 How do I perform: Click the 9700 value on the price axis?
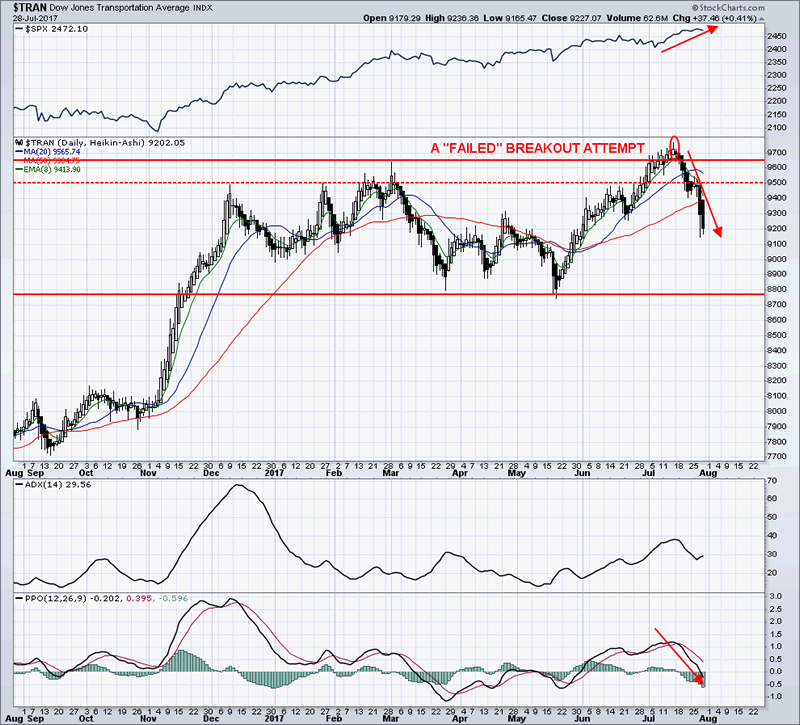click(x=777, y=152)
